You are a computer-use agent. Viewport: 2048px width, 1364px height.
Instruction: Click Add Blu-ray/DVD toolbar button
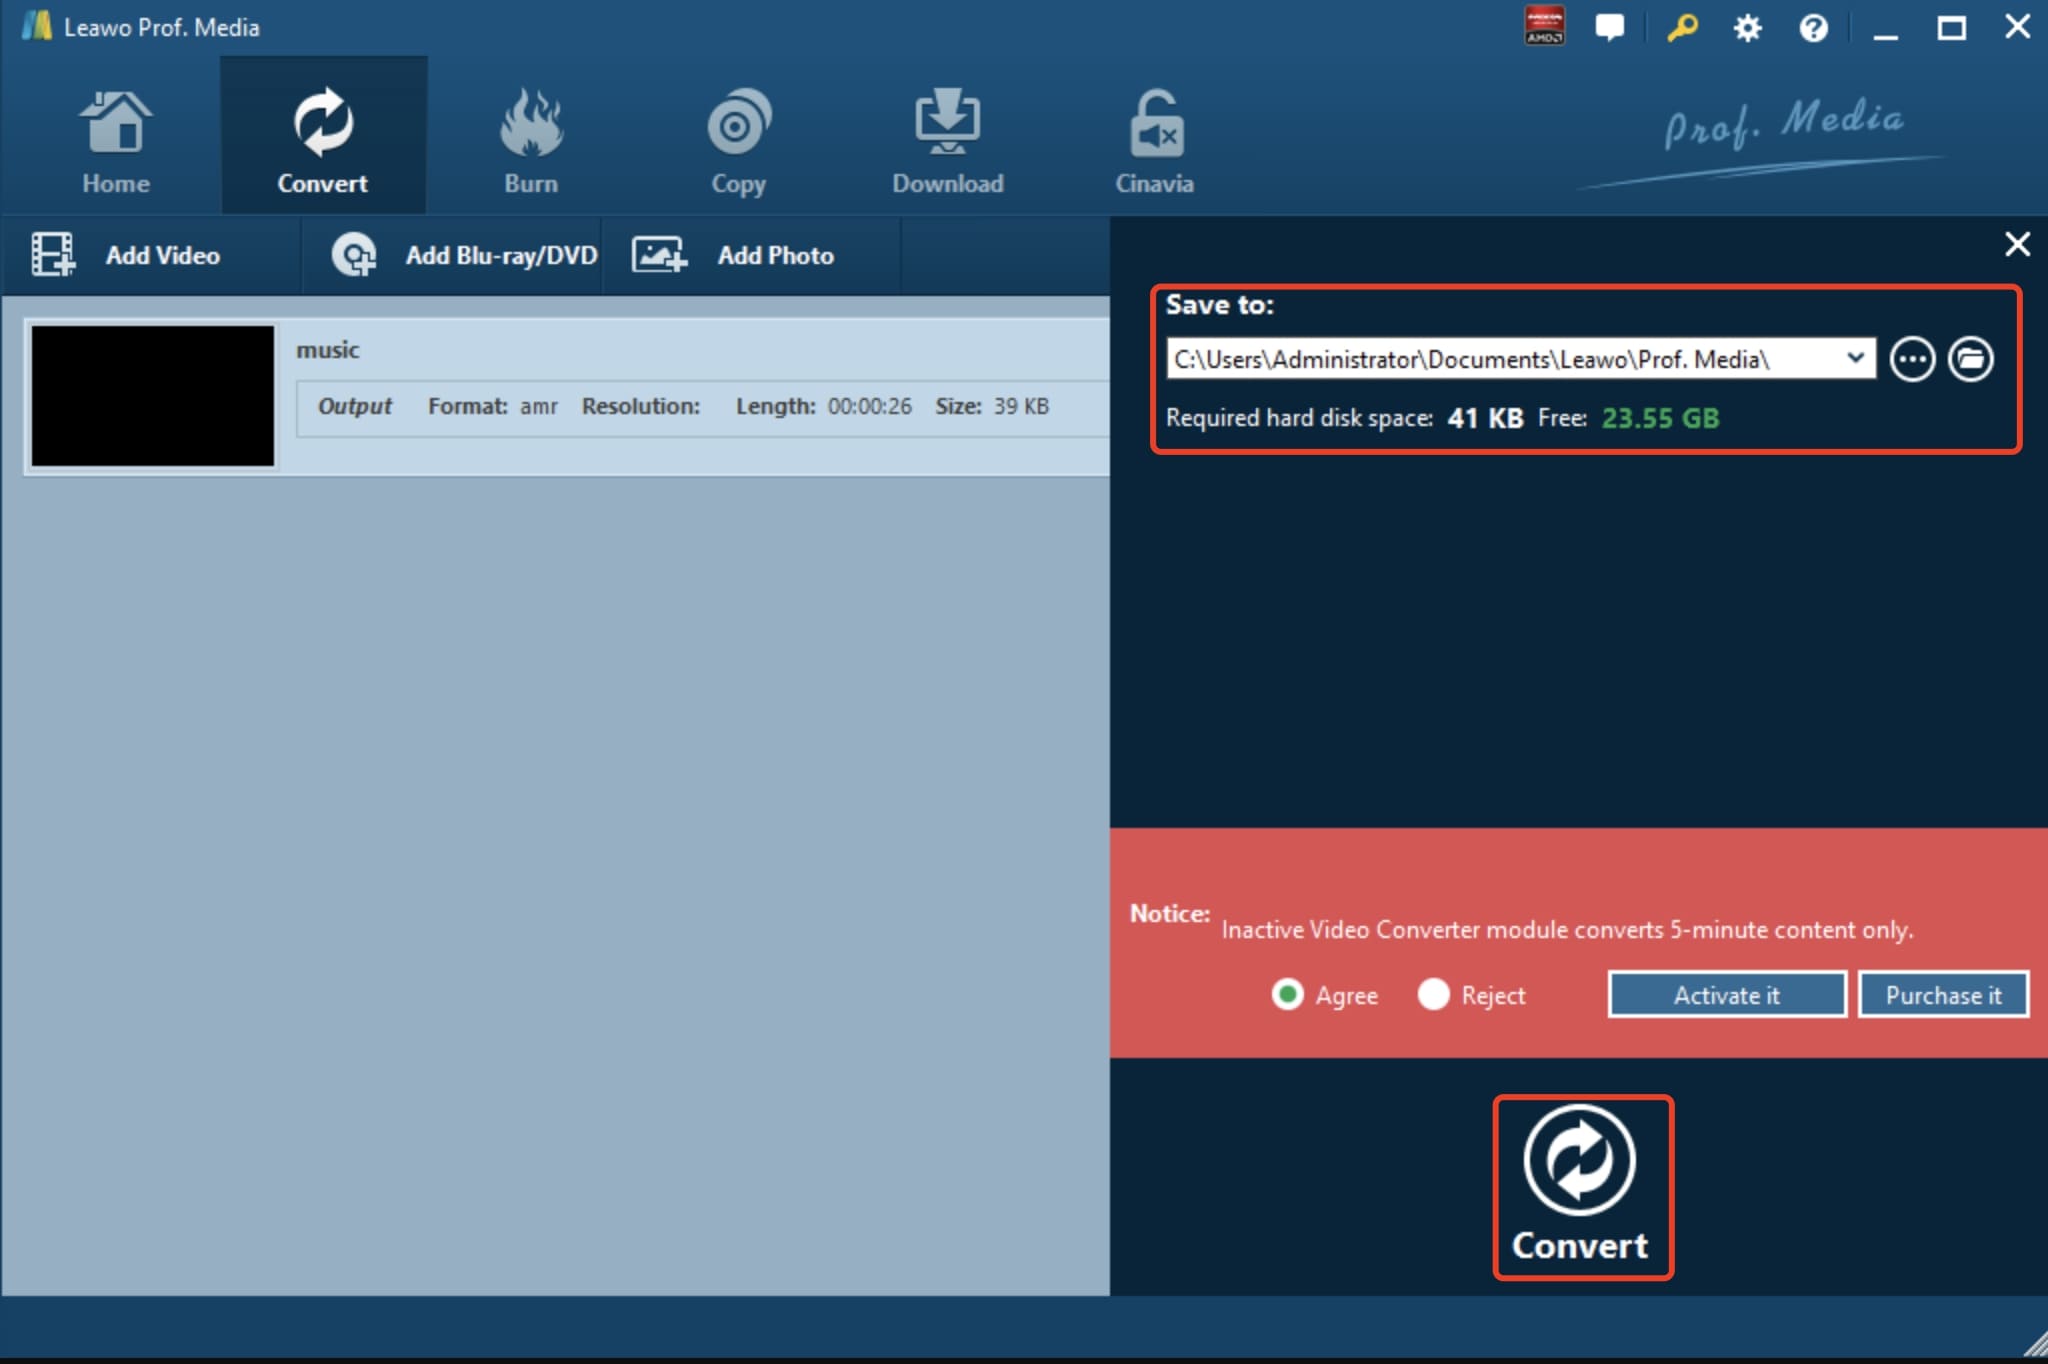pyautogui.click(x=465, y=255)
